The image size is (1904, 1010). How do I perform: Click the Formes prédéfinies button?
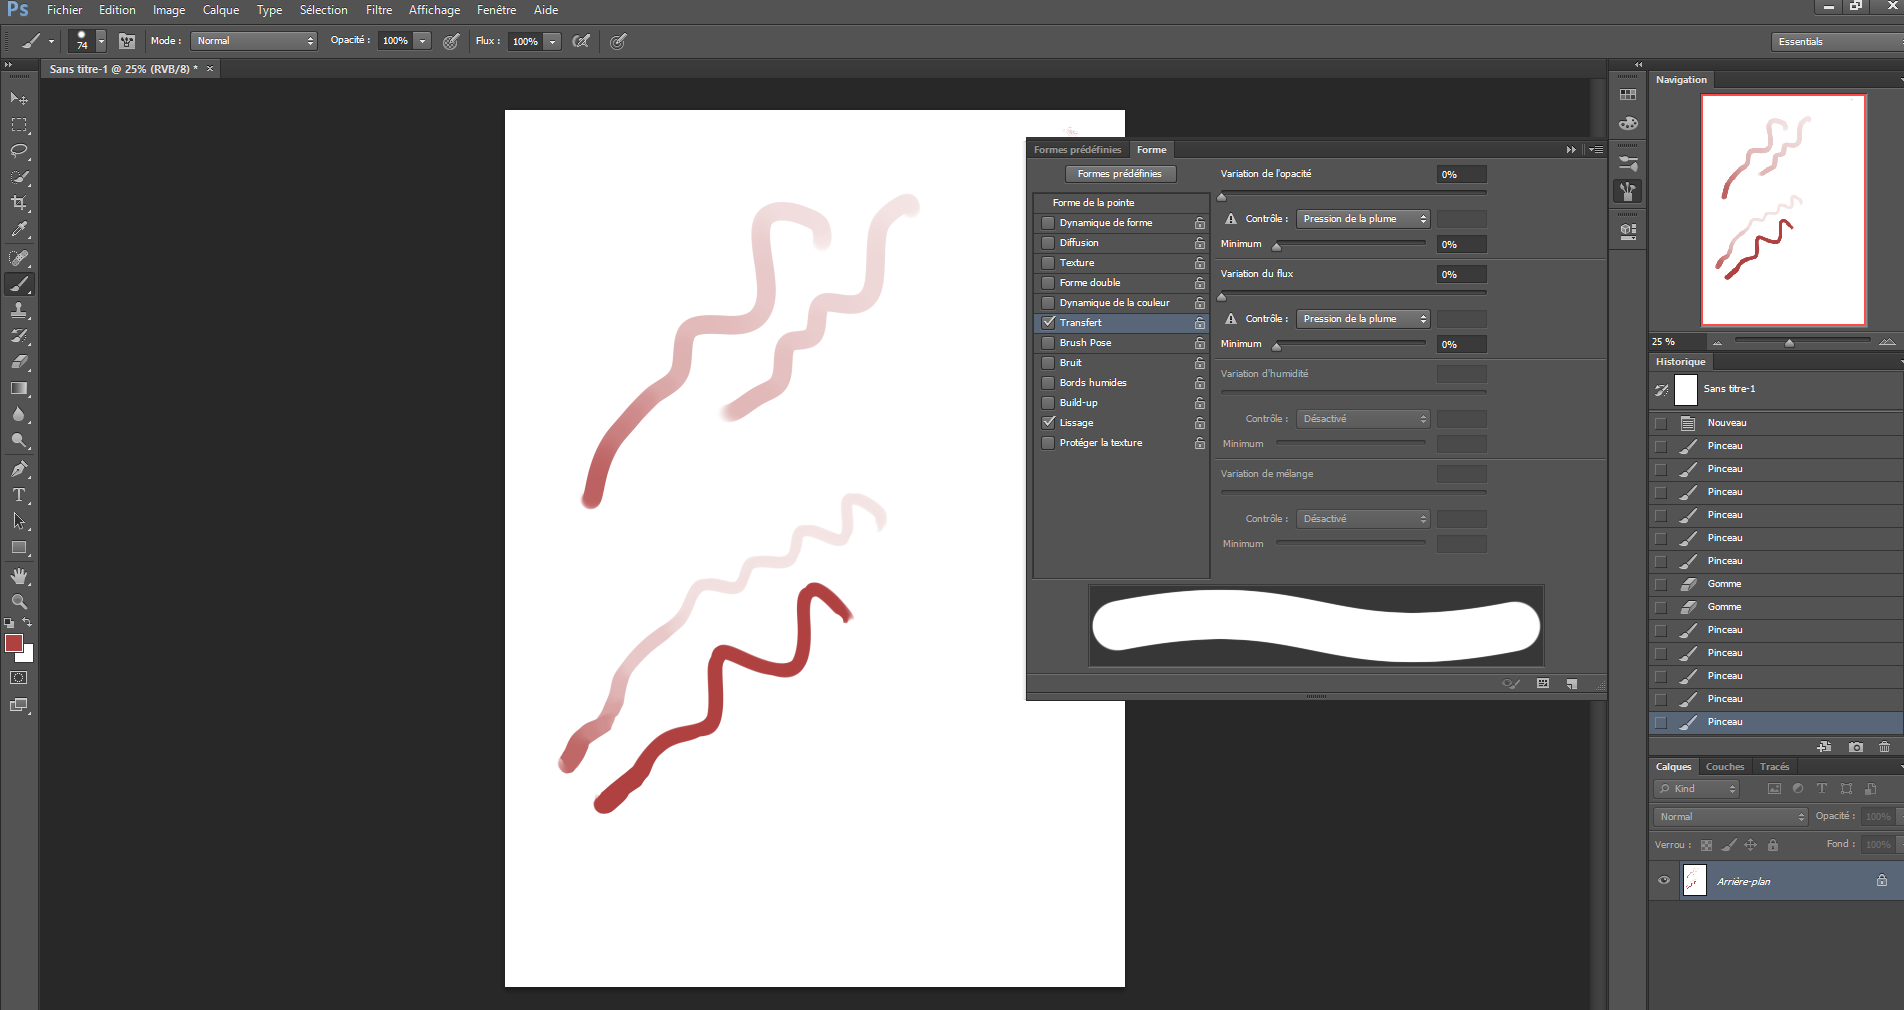(x=1119, y=174)
